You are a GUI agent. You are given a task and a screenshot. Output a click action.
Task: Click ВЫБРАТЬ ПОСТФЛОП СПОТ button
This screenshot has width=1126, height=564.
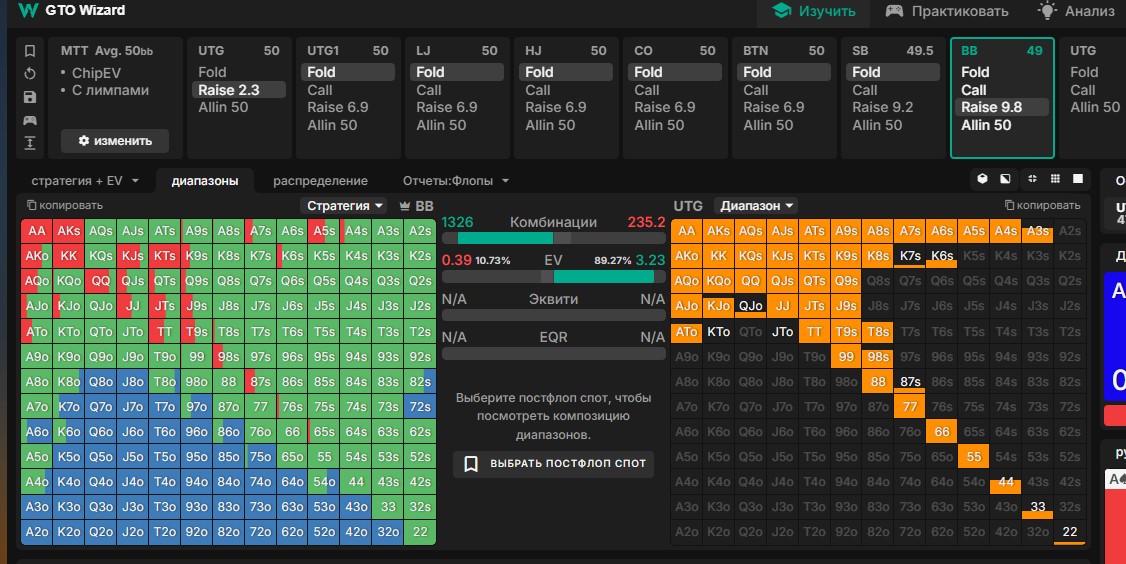[x=554, y=464]
